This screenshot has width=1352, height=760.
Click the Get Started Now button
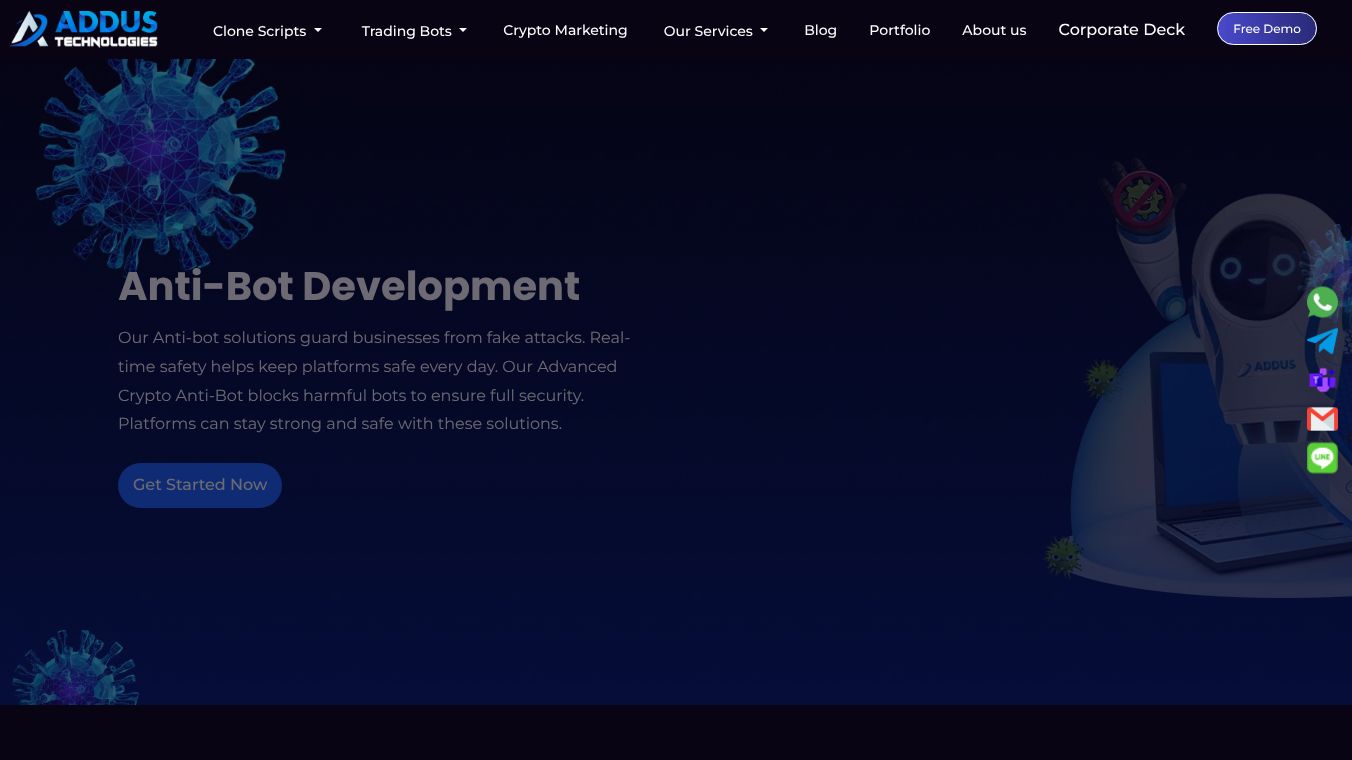point(200,485)
